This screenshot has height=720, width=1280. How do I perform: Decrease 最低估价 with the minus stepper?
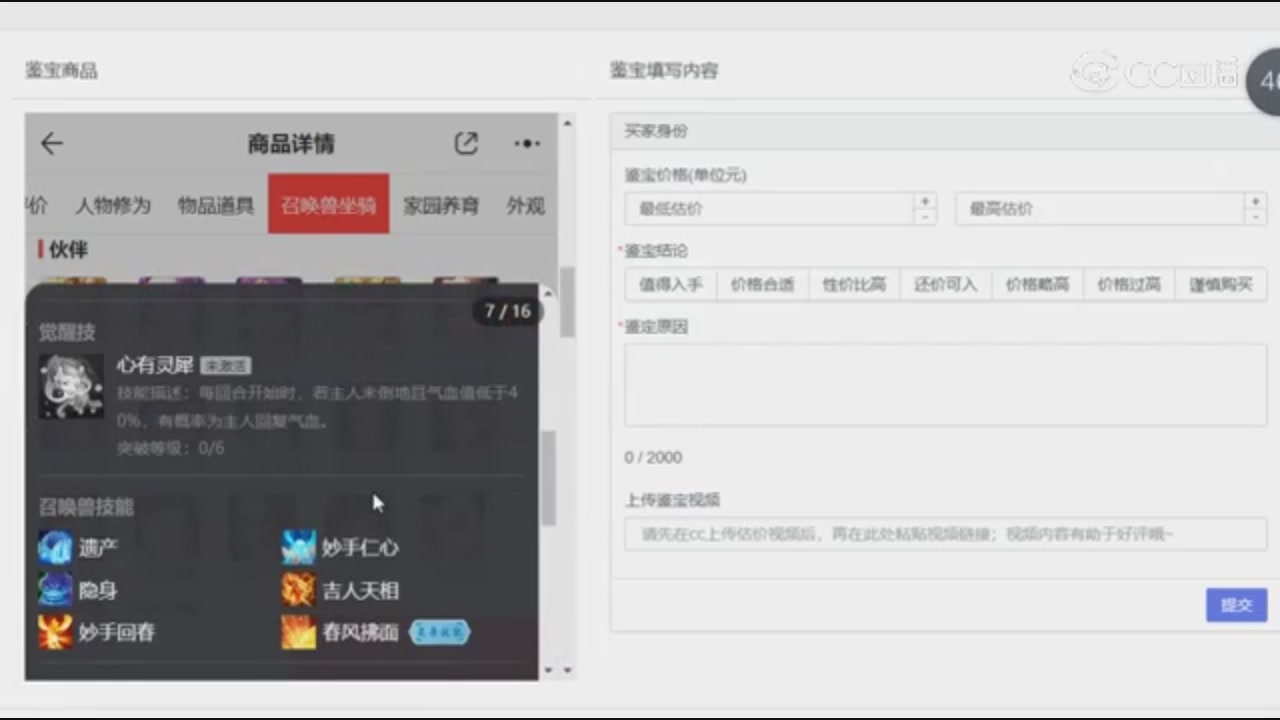click(x=925, y=217)
